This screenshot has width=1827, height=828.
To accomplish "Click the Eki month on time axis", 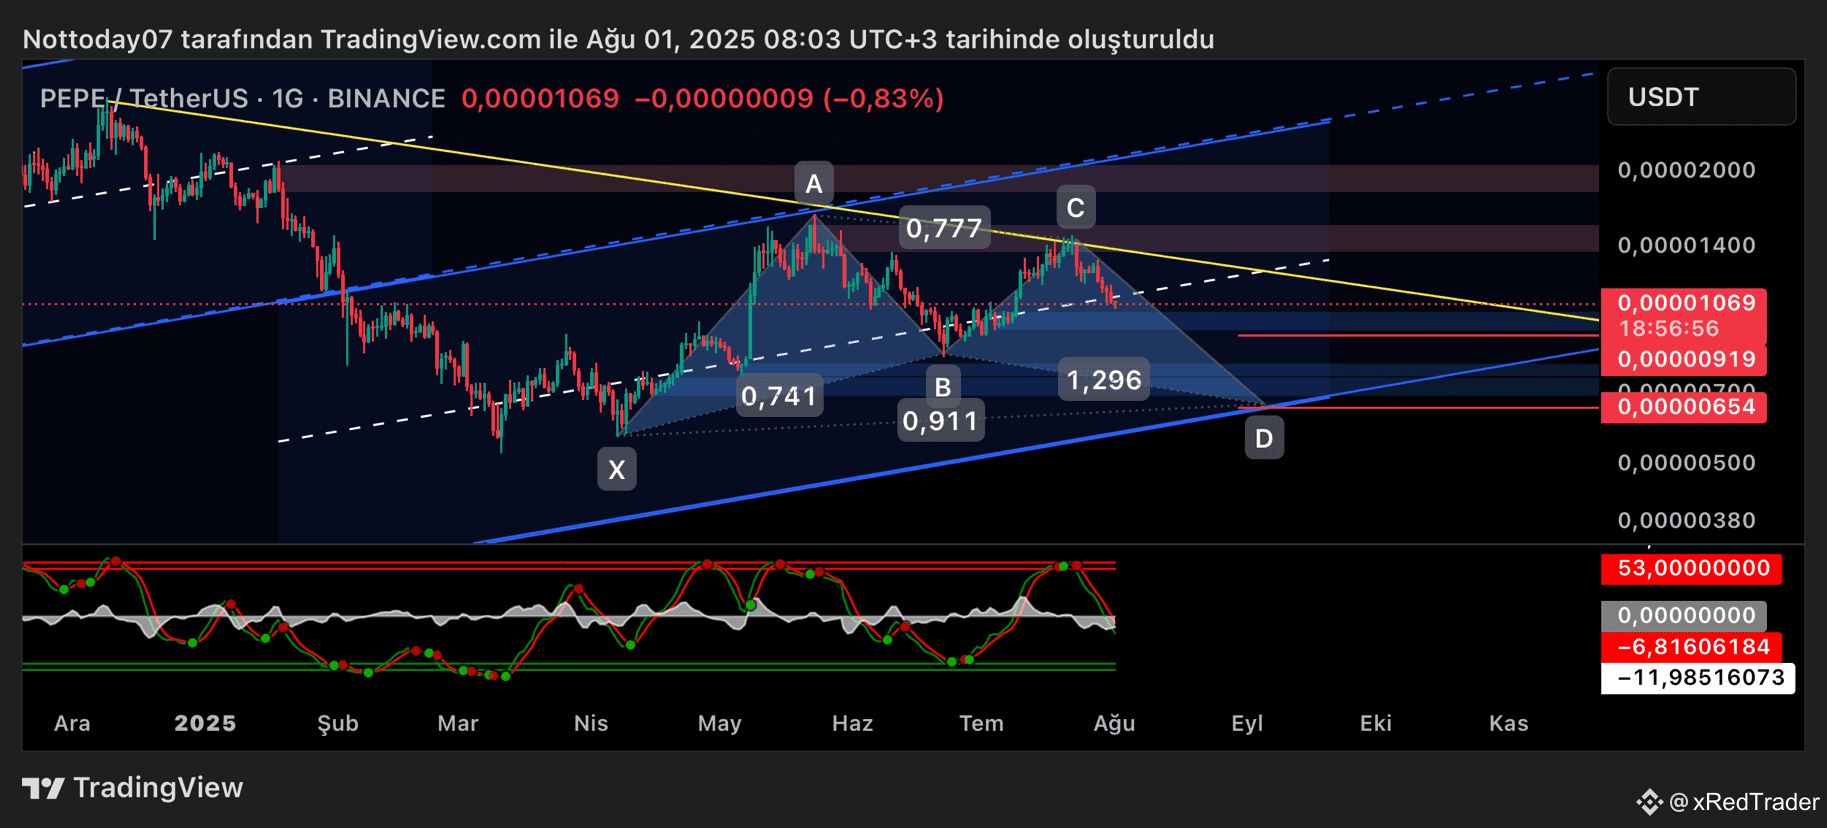I will [1376, 723].
